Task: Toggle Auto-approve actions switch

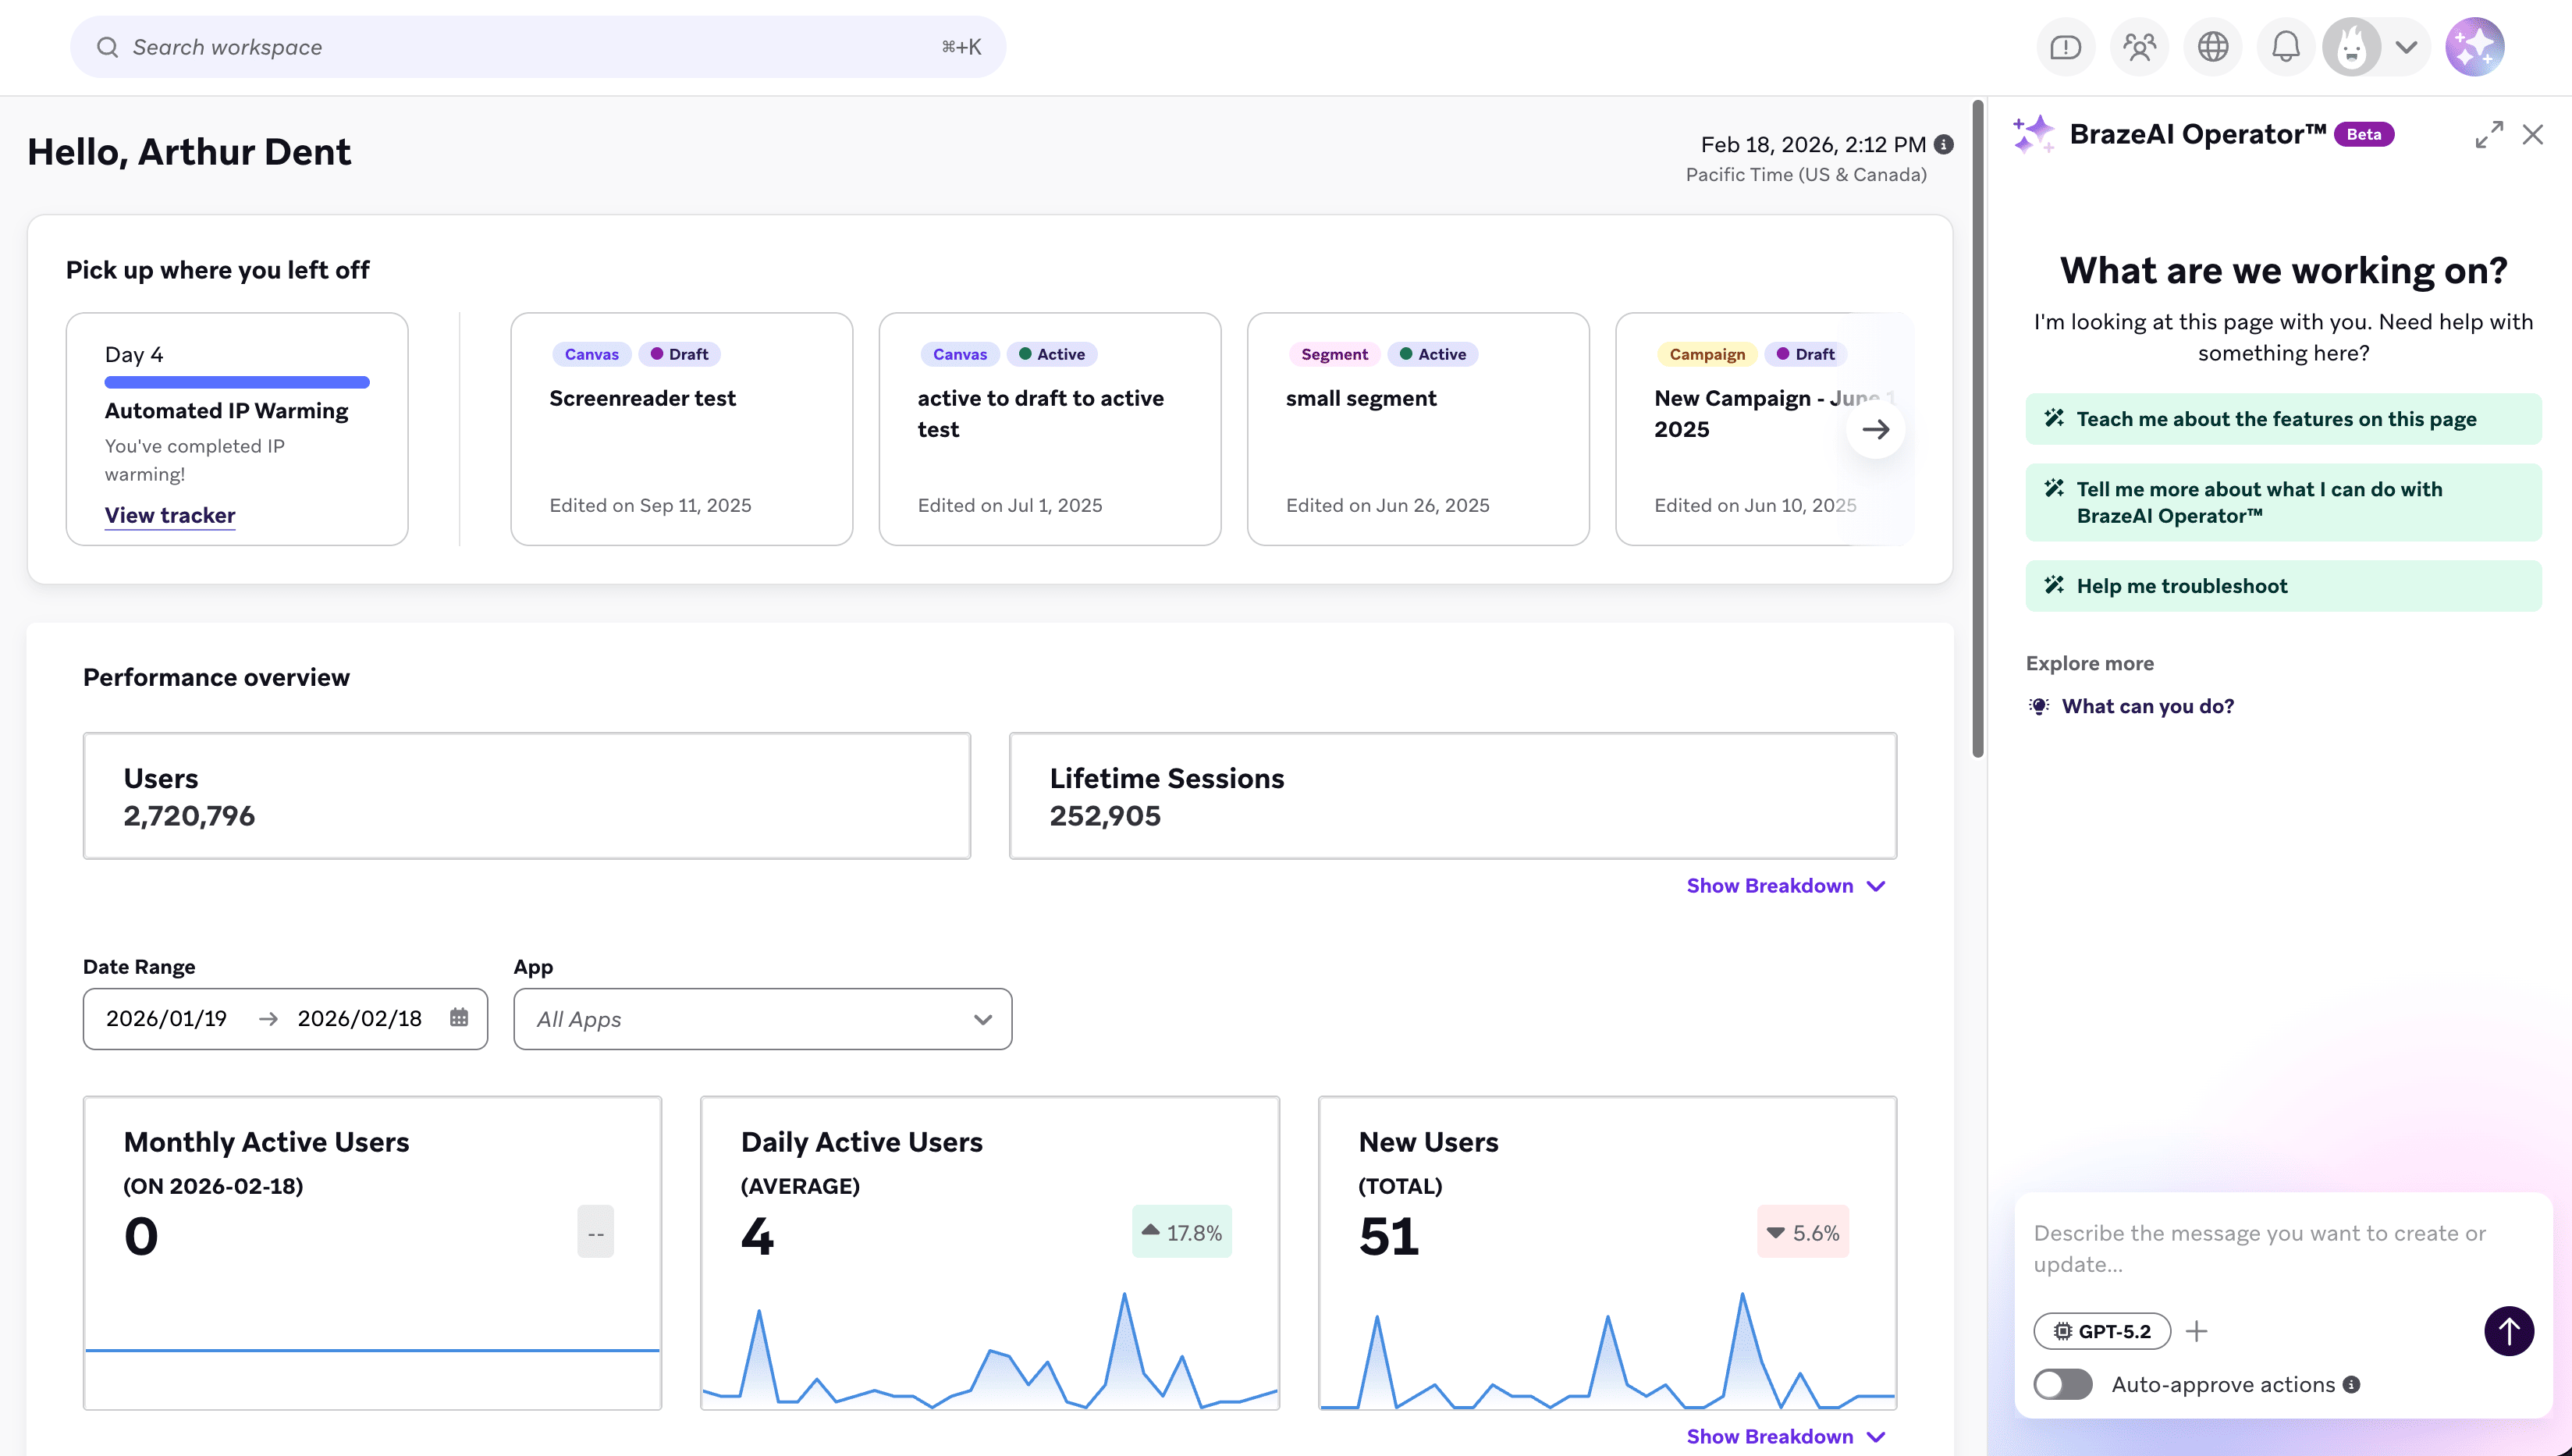Action: (2062, 1384)
